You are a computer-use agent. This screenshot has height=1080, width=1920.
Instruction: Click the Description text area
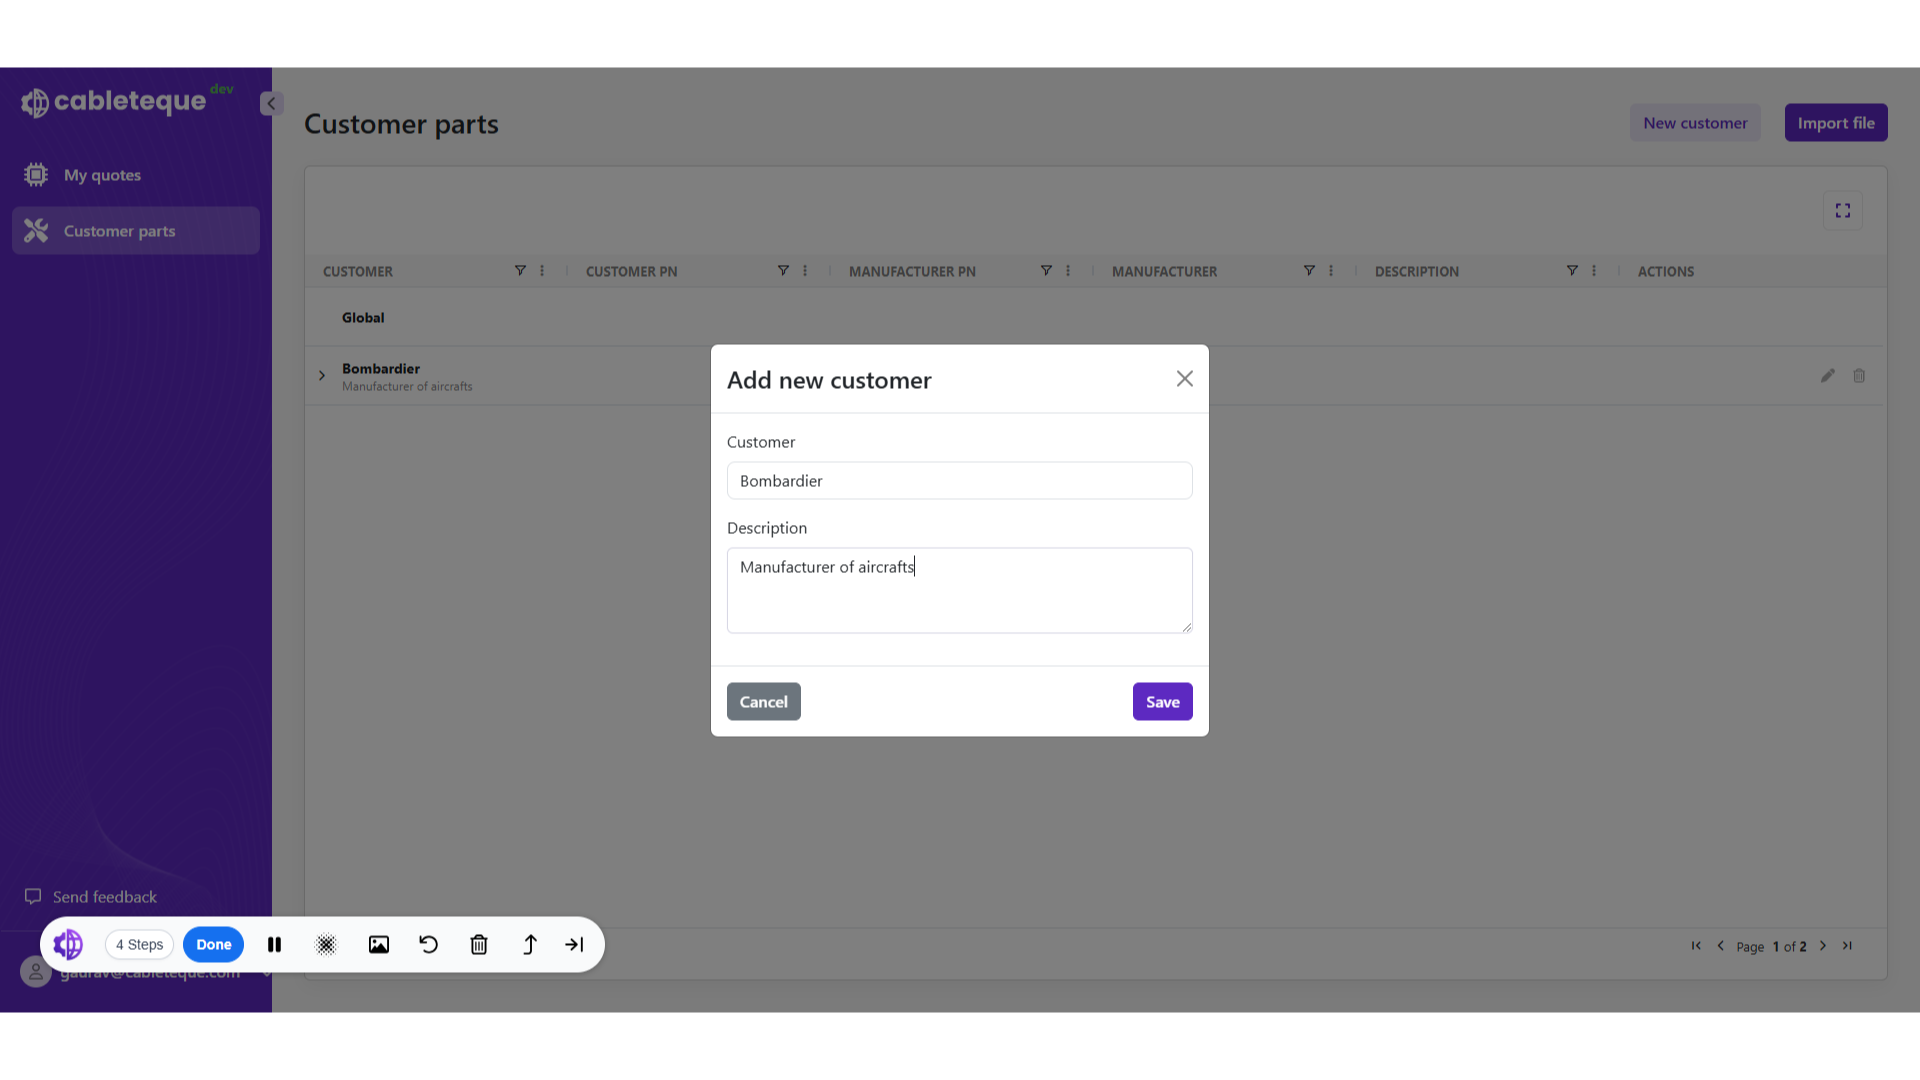959,590
